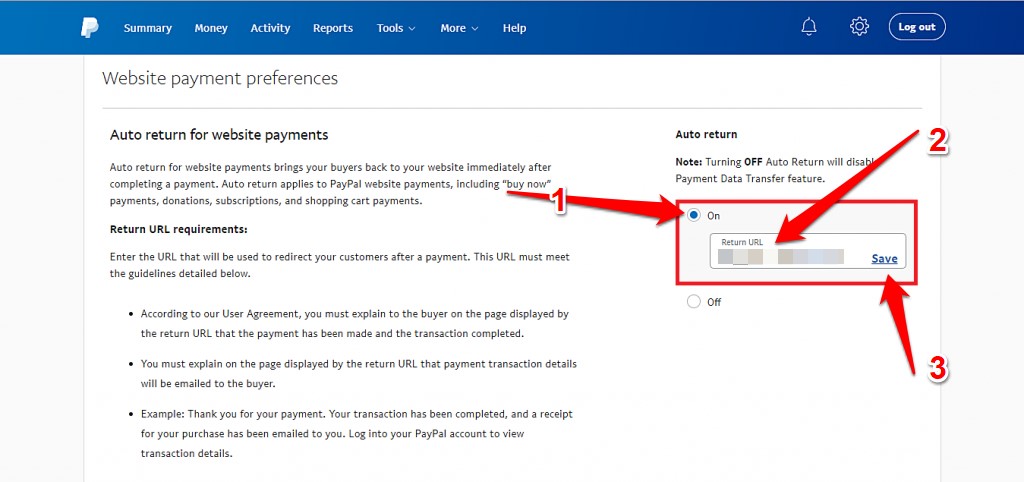1024x482 pixels.
Task: Click the Website payment preferences heading
Action: (x=220, y=78)
